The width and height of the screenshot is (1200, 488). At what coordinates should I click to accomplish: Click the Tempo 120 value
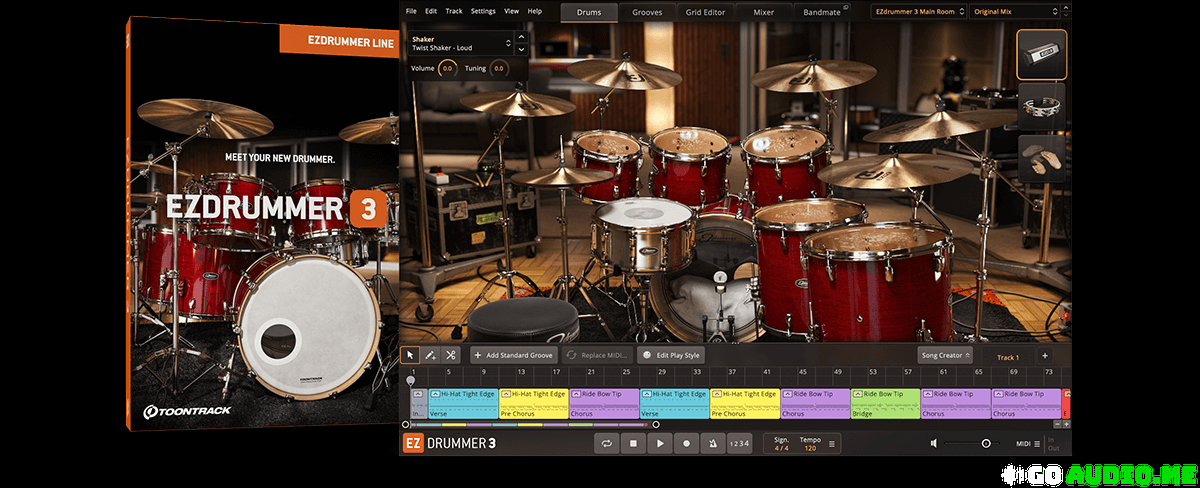[x=810, y=443]
